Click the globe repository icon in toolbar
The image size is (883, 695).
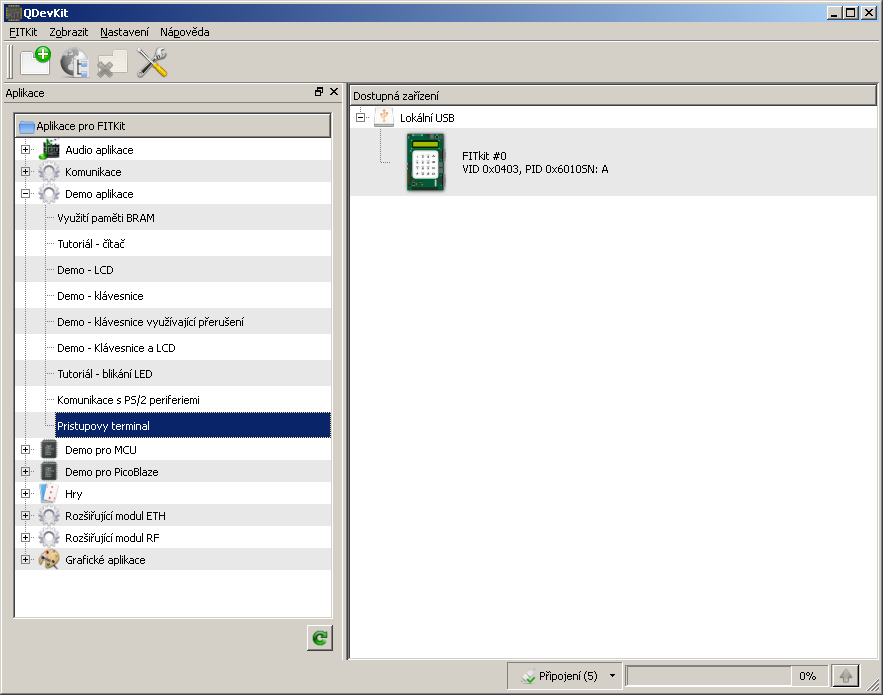pyautogui.click(x=75, y=62)
